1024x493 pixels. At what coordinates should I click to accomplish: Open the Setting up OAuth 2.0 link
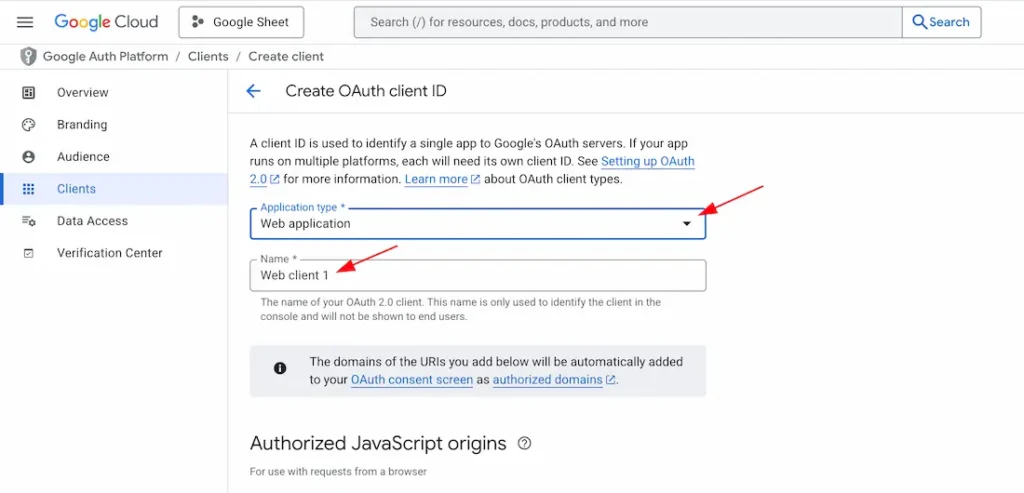(647, 161)
